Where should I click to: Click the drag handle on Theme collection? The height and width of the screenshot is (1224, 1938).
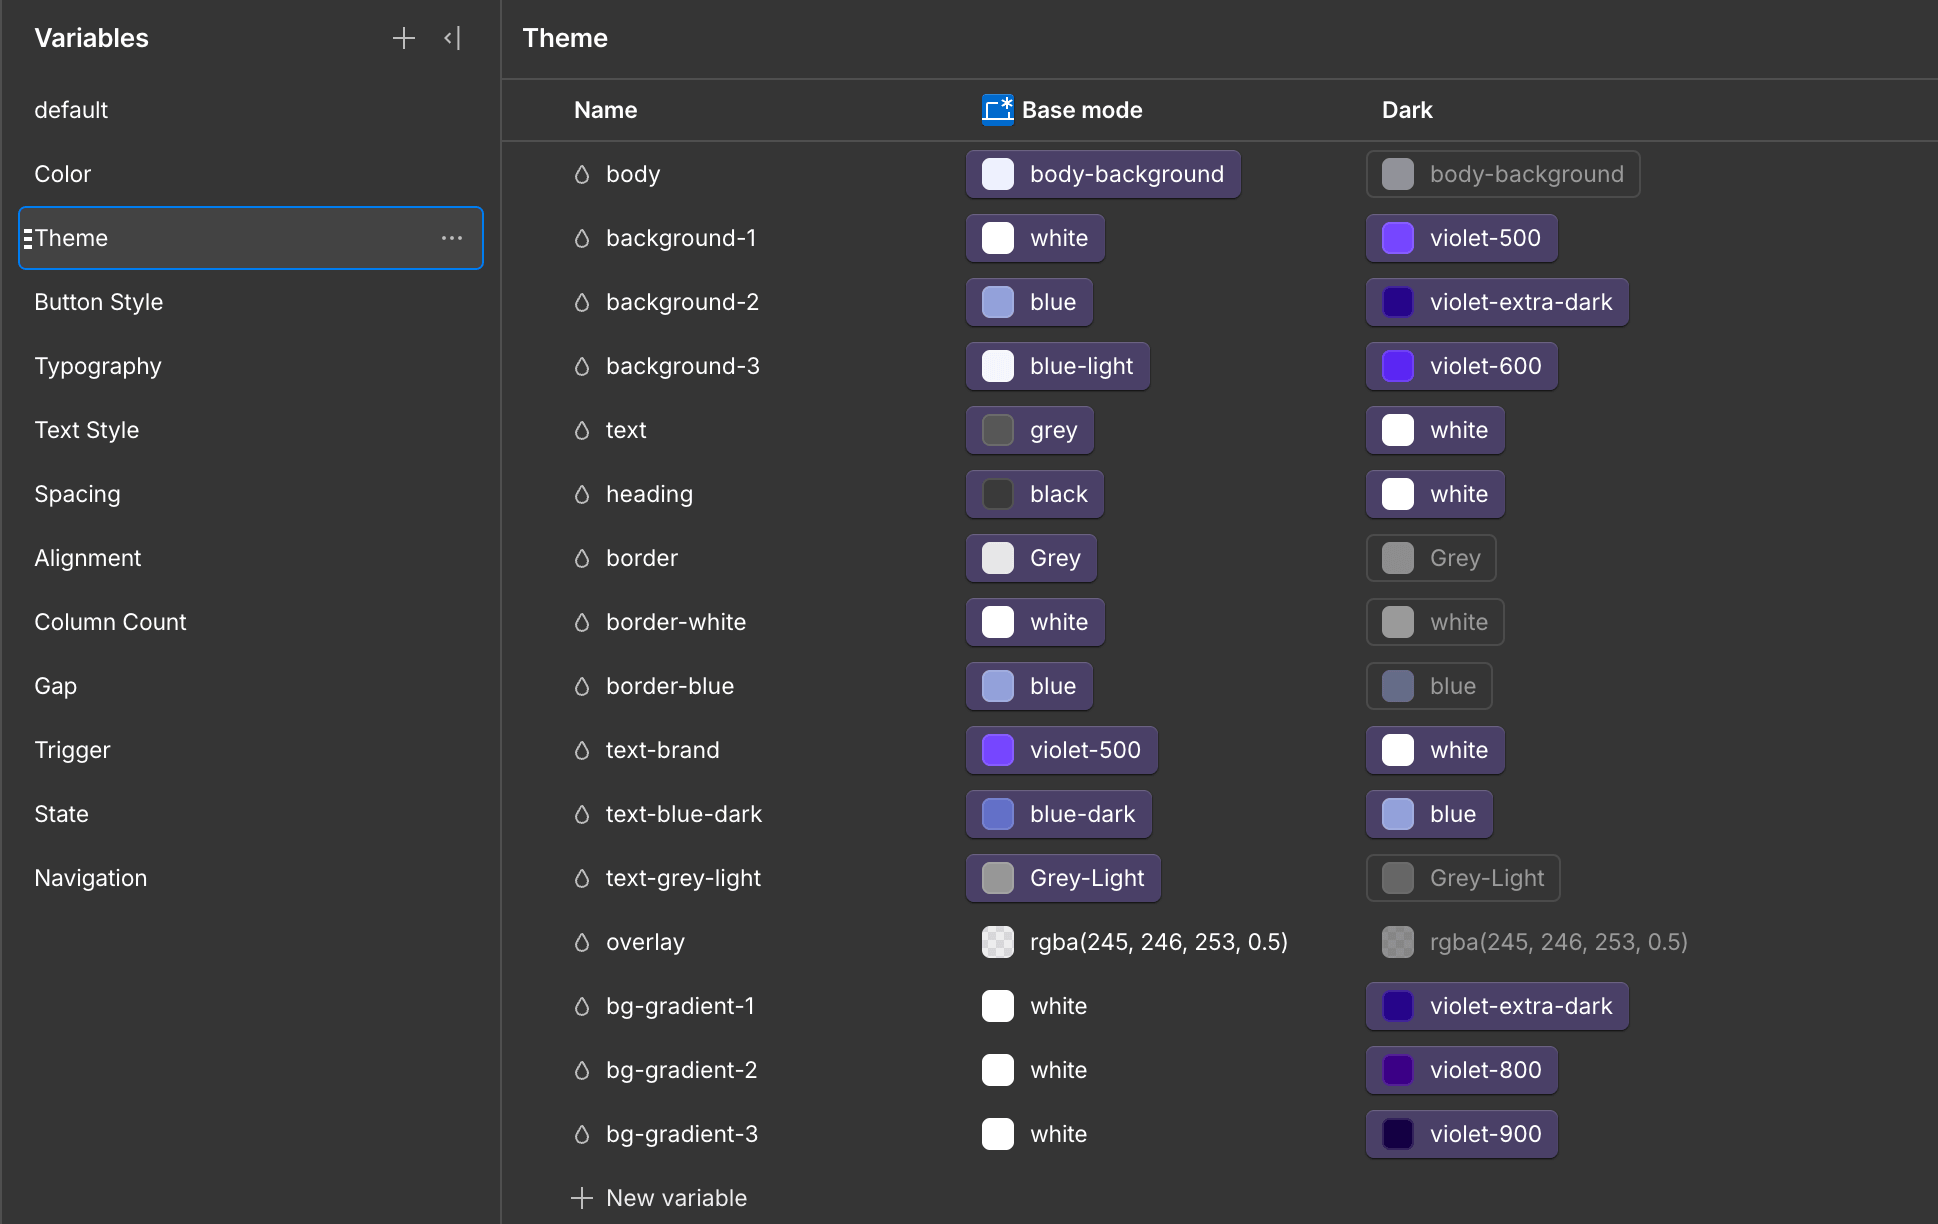point(28,238)
